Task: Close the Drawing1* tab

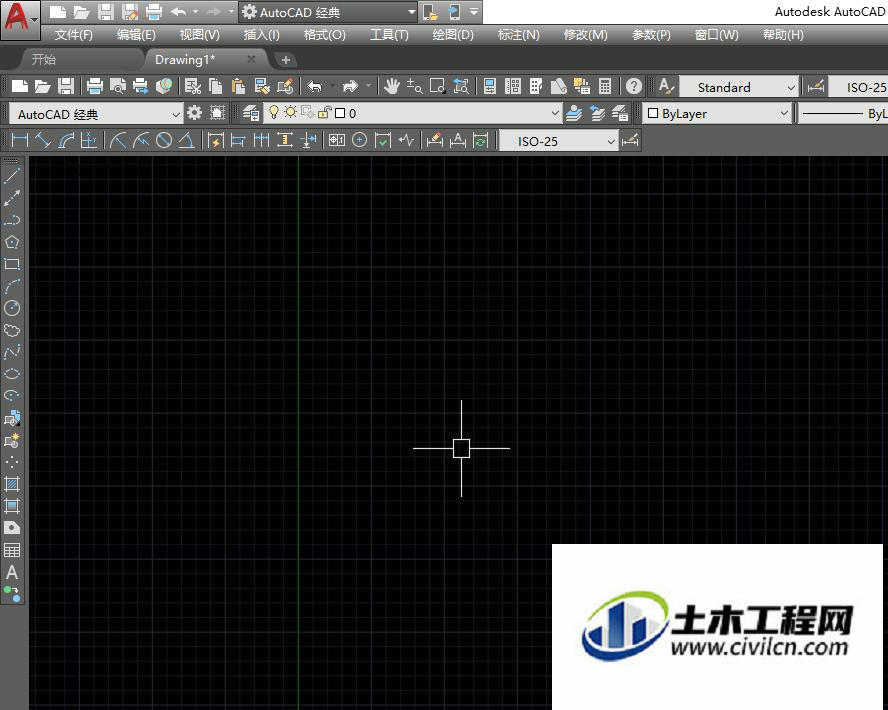Action: 251,59
